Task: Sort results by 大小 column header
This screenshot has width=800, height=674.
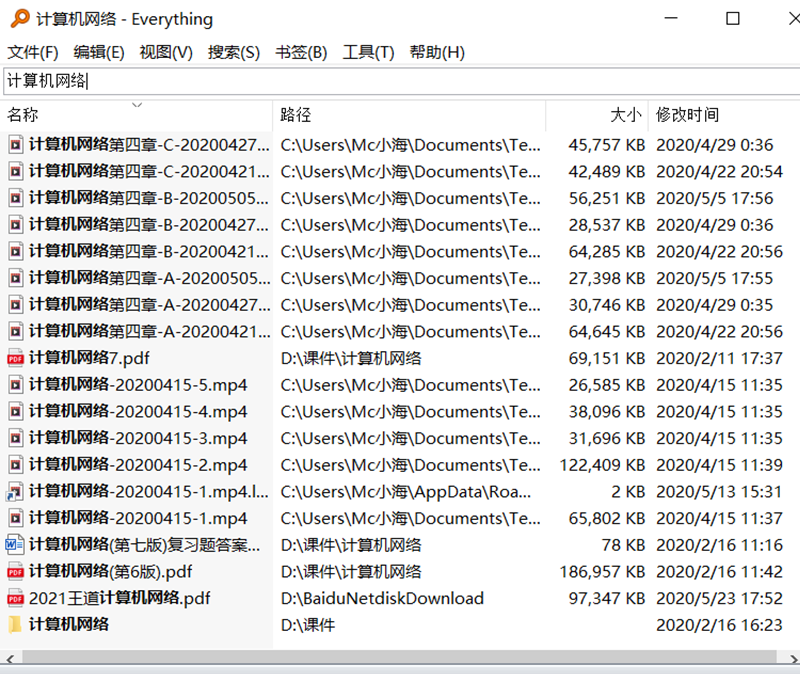Action: (625, 115)
